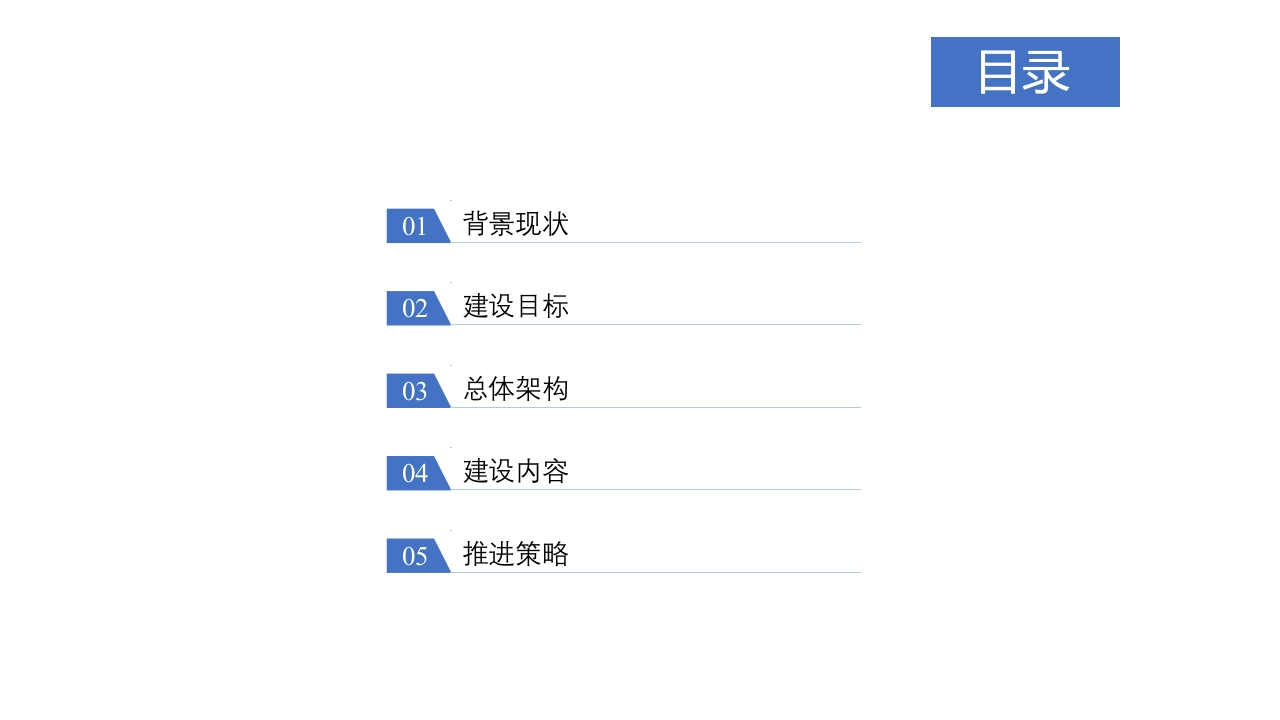Click the underline beneath 背景现状

tap(655, 242)
